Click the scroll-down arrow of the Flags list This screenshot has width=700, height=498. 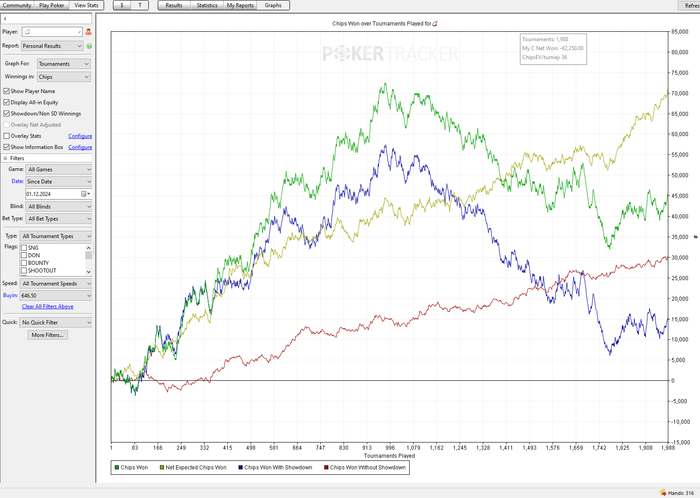pos(88,271)
